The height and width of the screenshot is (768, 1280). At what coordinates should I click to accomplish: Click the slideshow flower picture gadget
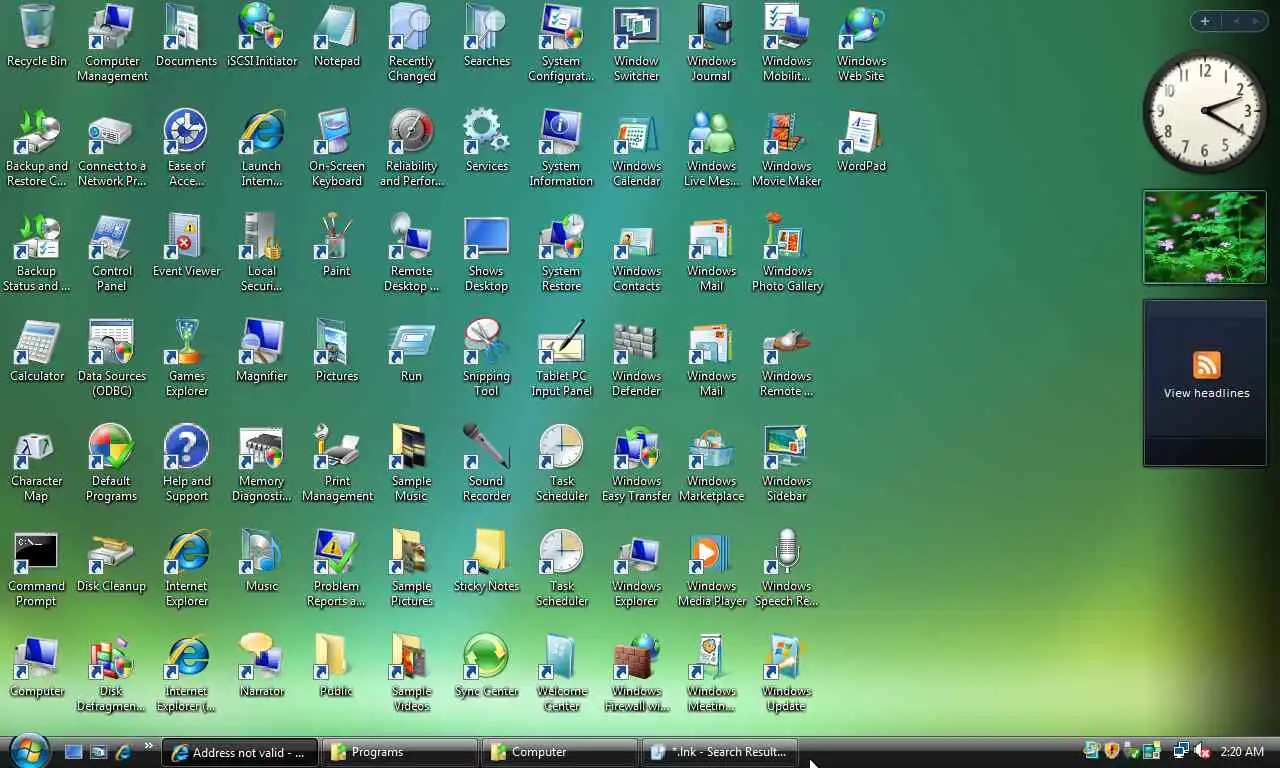click(1205, 237)
